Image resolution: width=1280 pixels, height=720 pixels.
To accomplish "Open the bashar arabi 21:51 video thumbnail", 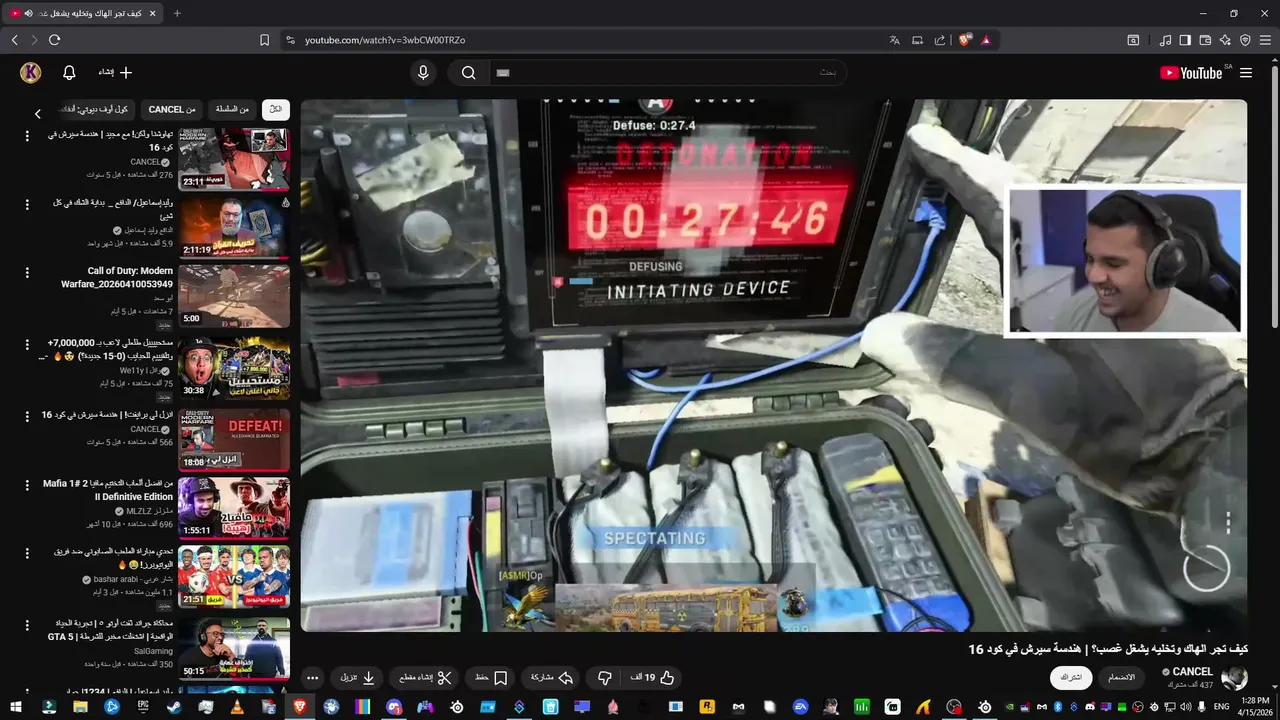I will pos(234,576).
